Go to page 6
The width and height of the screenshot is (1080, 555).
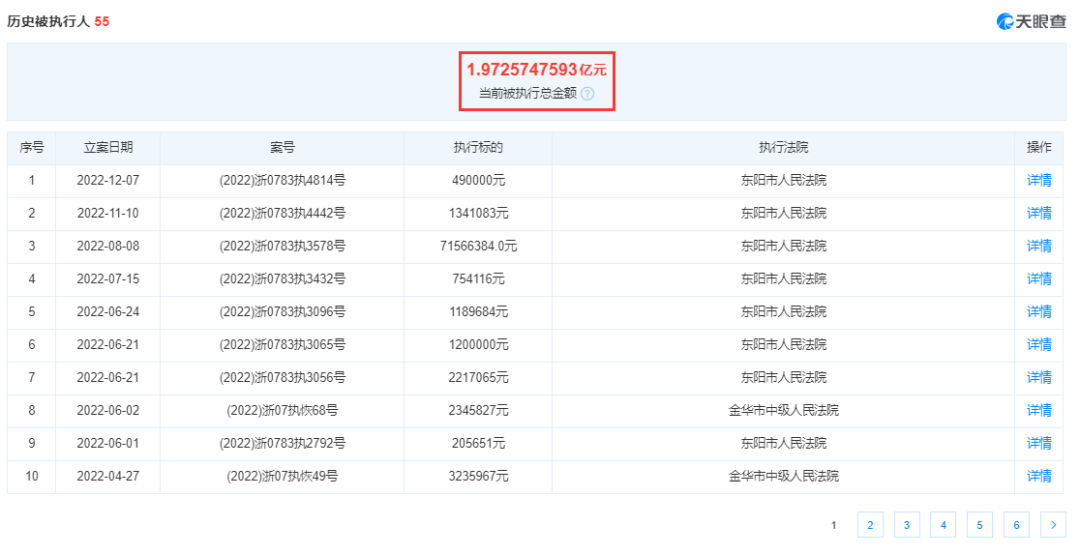pos(1016,524)
